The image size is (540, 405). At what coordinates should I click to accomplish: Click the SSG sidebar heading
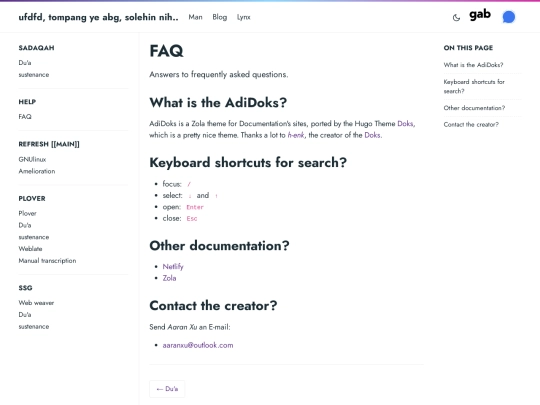(25, 288)
